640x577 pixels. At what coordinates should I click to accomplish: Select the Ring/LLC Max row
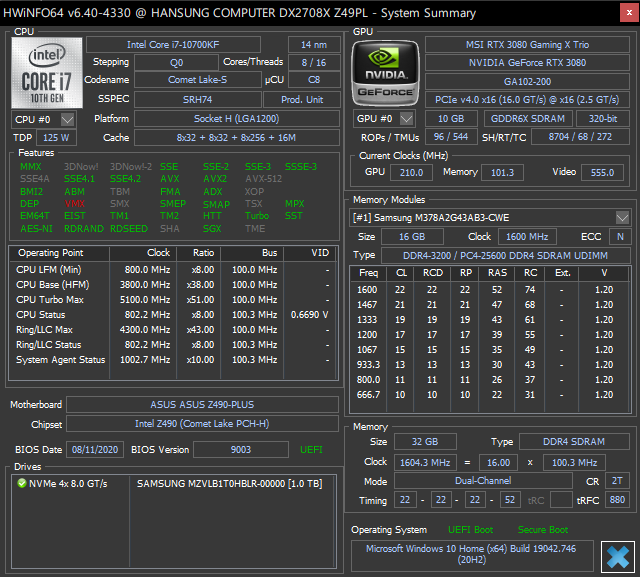(x=173, y=329)
